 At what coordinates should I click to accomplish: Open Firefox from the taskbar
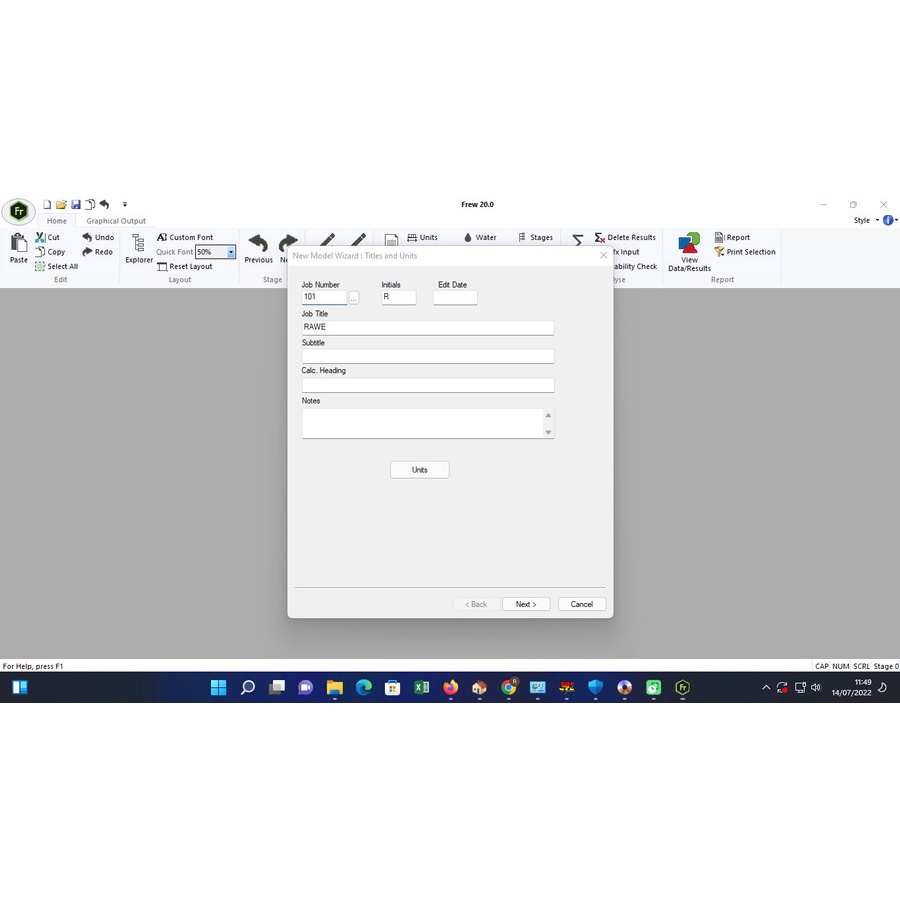coord(451,688)
